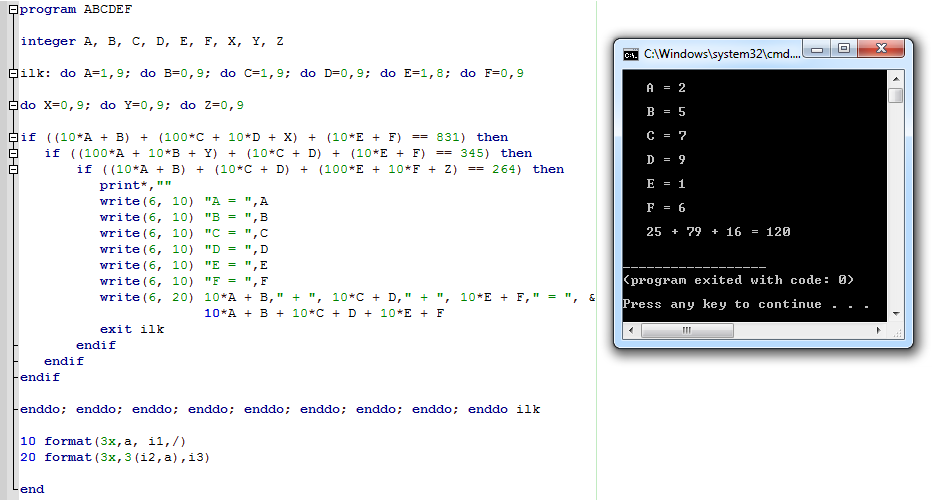This screenshot has width=933, height=501.
Task: Click the 'enddo ilk' text at end of enddo line
Action: tap(504, 409)
